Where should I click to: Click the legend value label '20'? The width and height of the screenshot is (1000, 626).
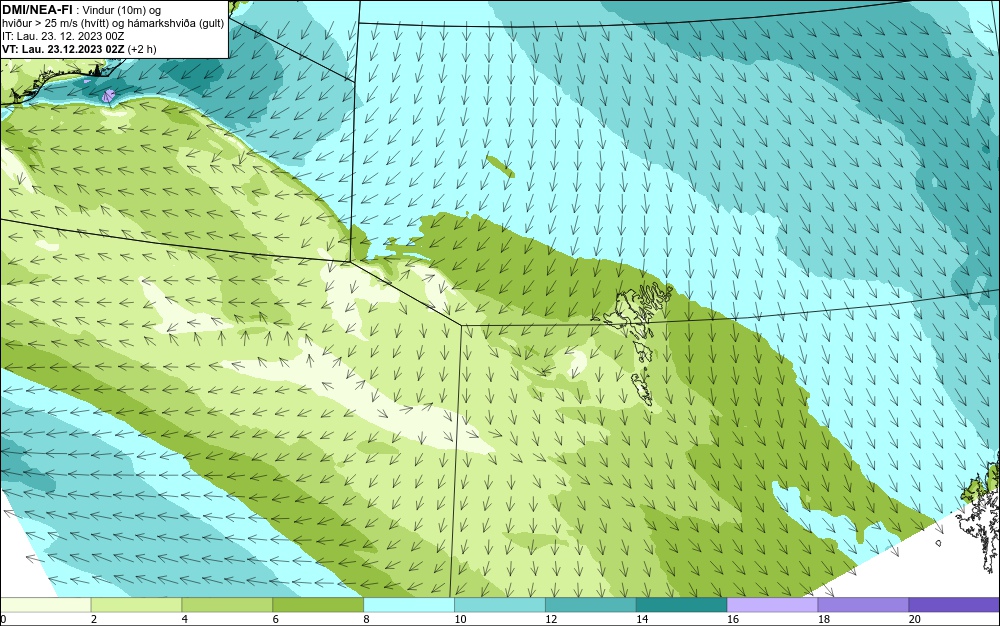click(915, 619)
